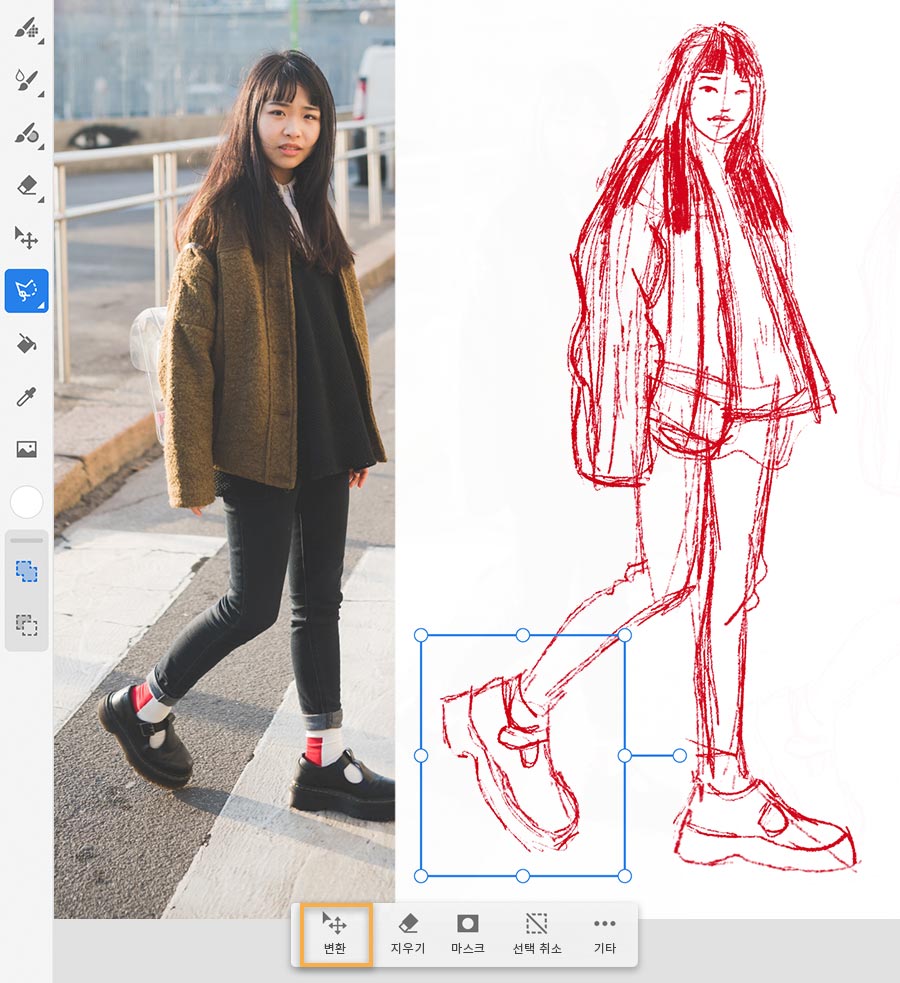The width and height of the screenshot is (900, 983).
Task: Select the eyedropper tool
Action: click(x=26, y=396)
